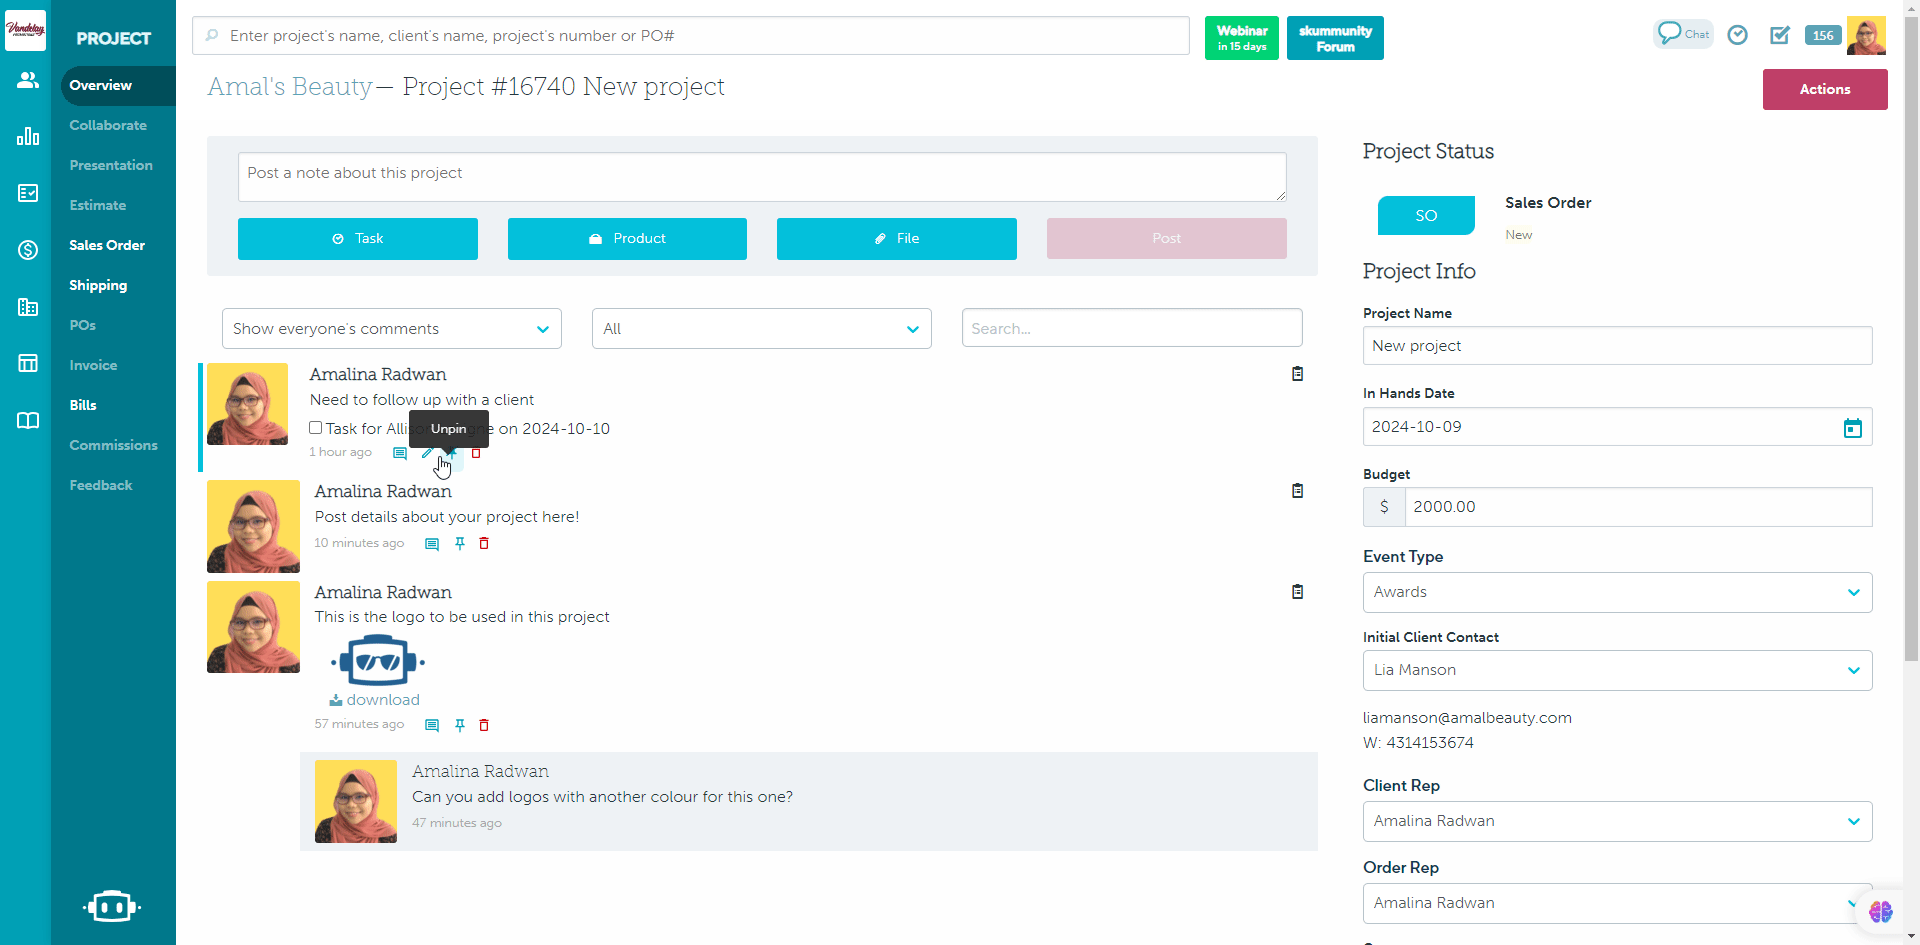
Task: Expand the 'Show everyone's comments' dropdown
Action: [x=391, y=329]
